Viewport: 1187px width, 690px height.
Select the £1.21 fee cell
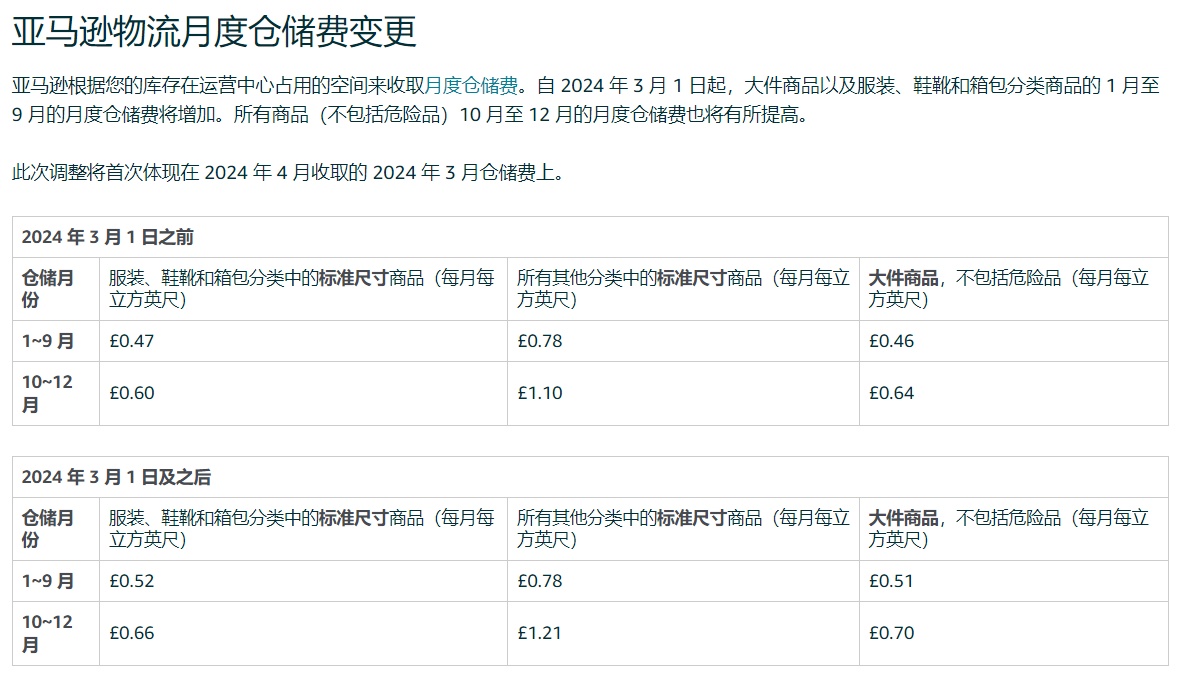click(x=540, y=633)
